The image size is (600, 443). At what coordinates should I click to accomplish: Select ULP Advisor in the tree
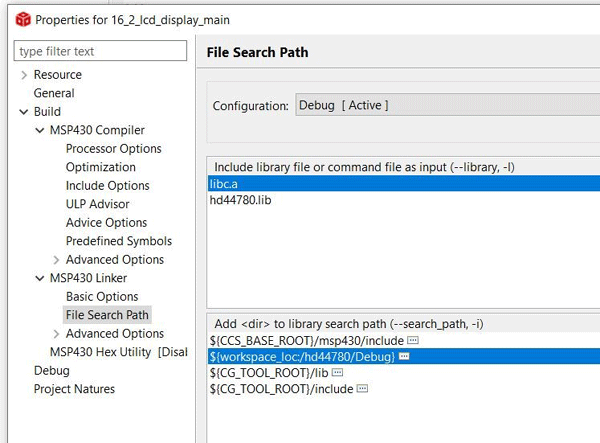(97, 204)
